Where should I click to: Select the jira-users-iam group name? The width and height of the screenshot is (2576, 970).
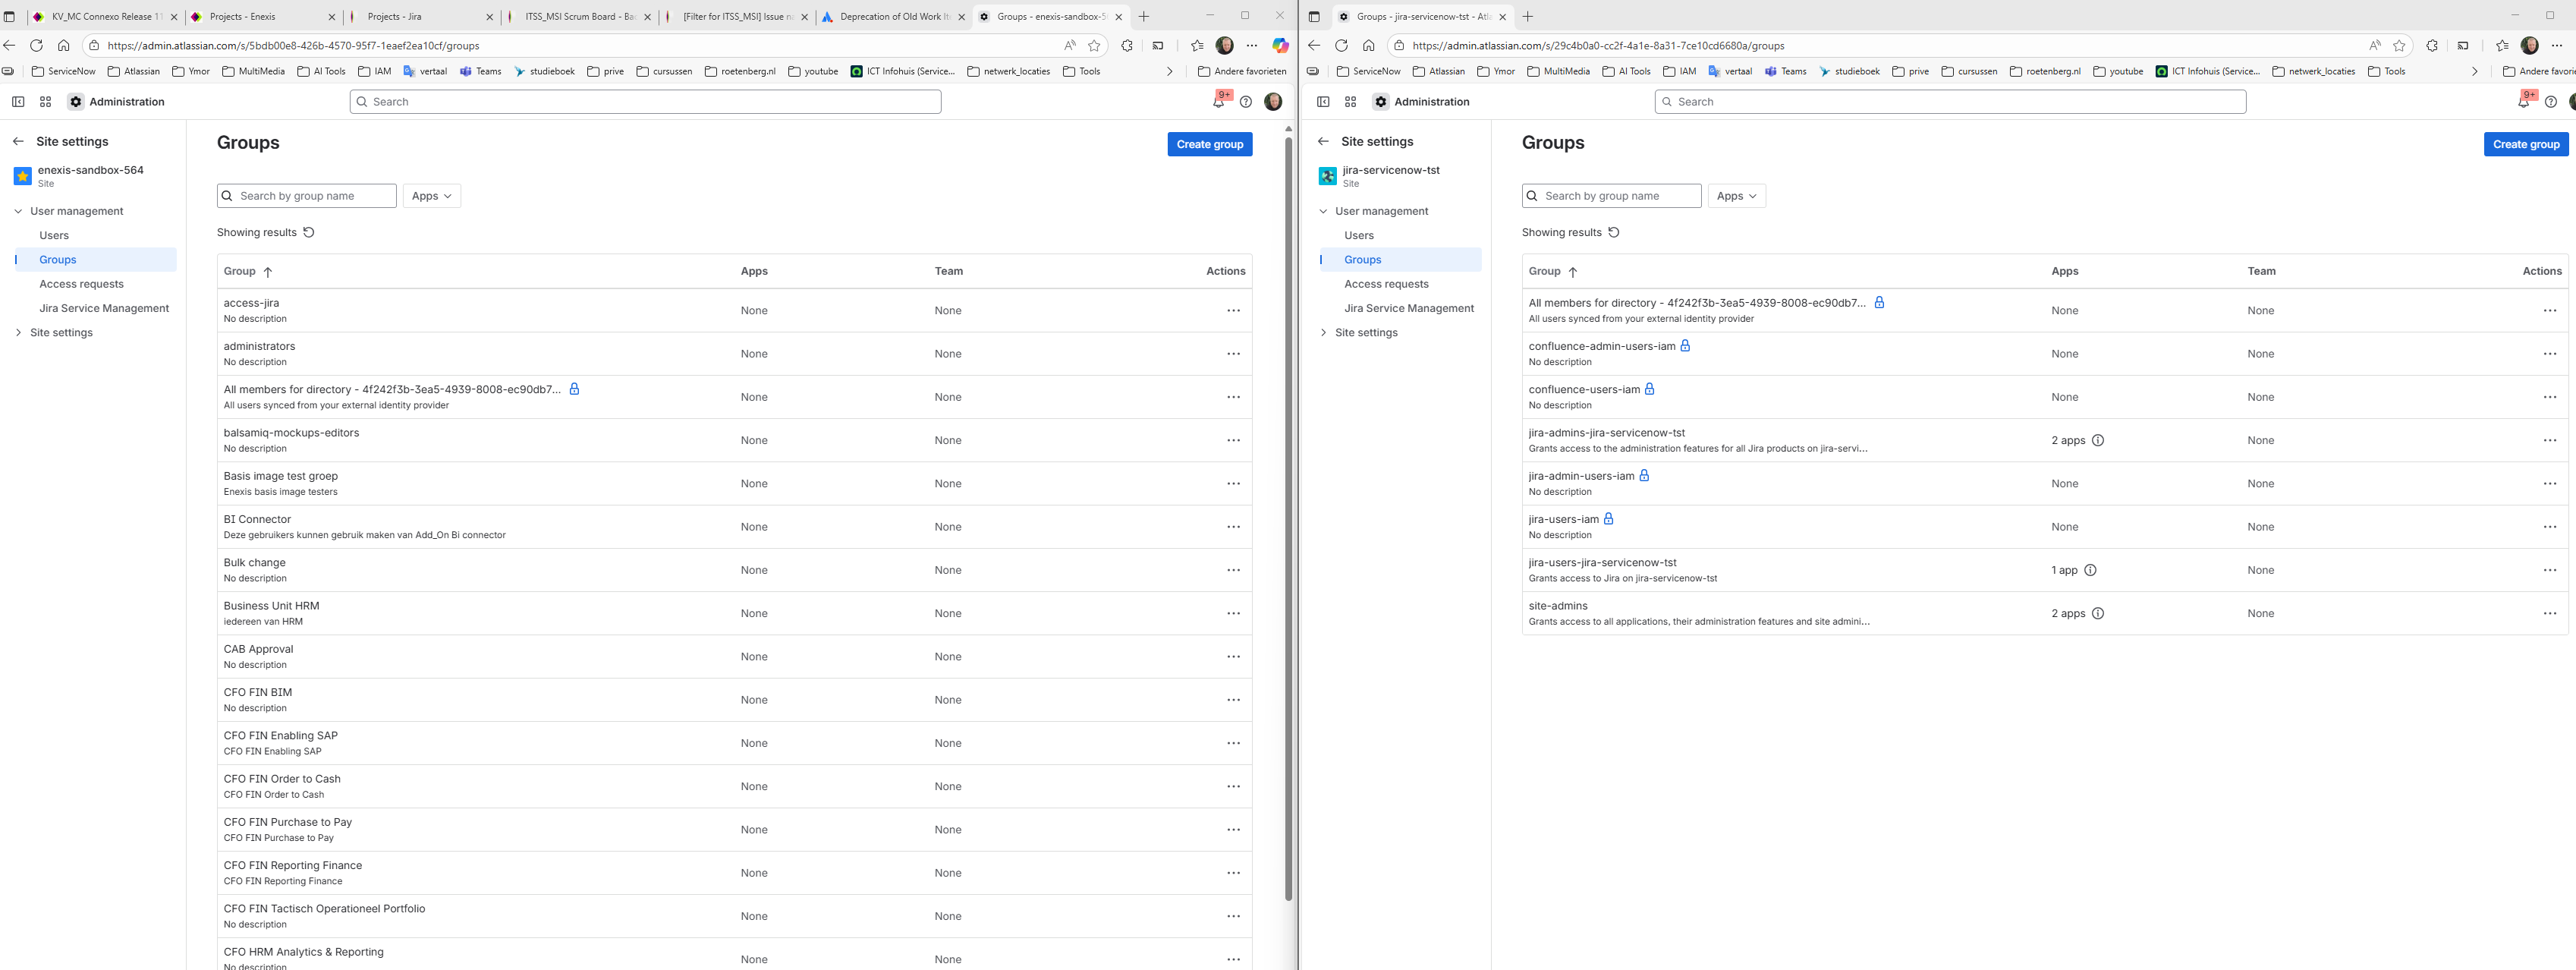pyautogui.click(x=1563, y=520)
